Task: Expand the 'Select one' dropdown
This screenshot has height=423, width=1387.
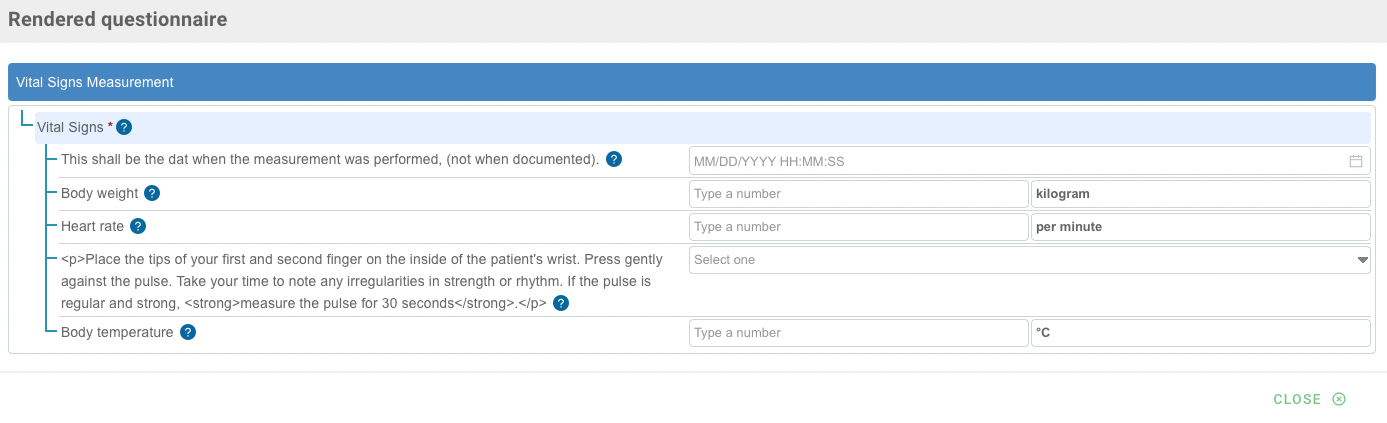Action: pos(1029,260)
